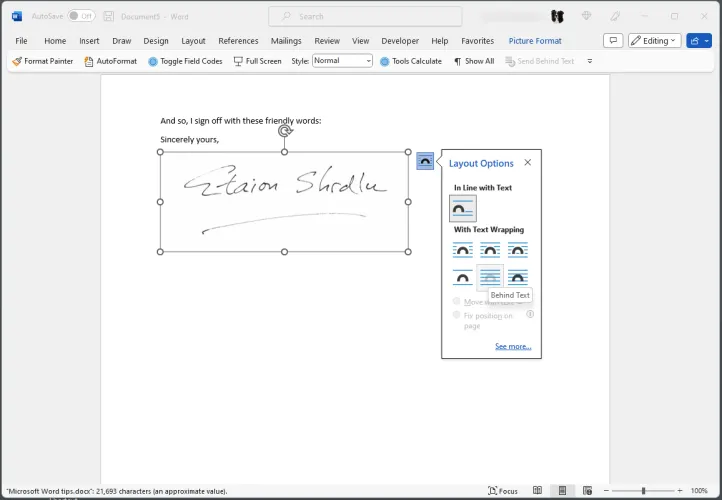Apply Square text wrapping to the picture
722x500 pixels.
pyautogui.click(x=463, y=250)
